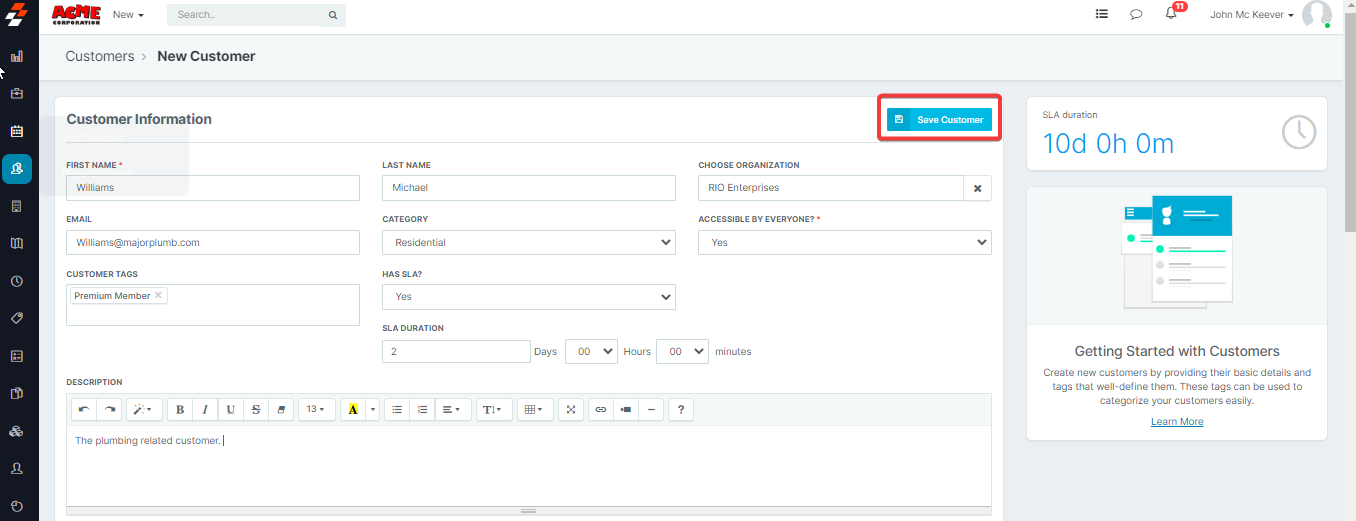Toggle italic formatting in description editor
Image resolution: width=1356 pixels, height=521 pixels.
[206, 409]
